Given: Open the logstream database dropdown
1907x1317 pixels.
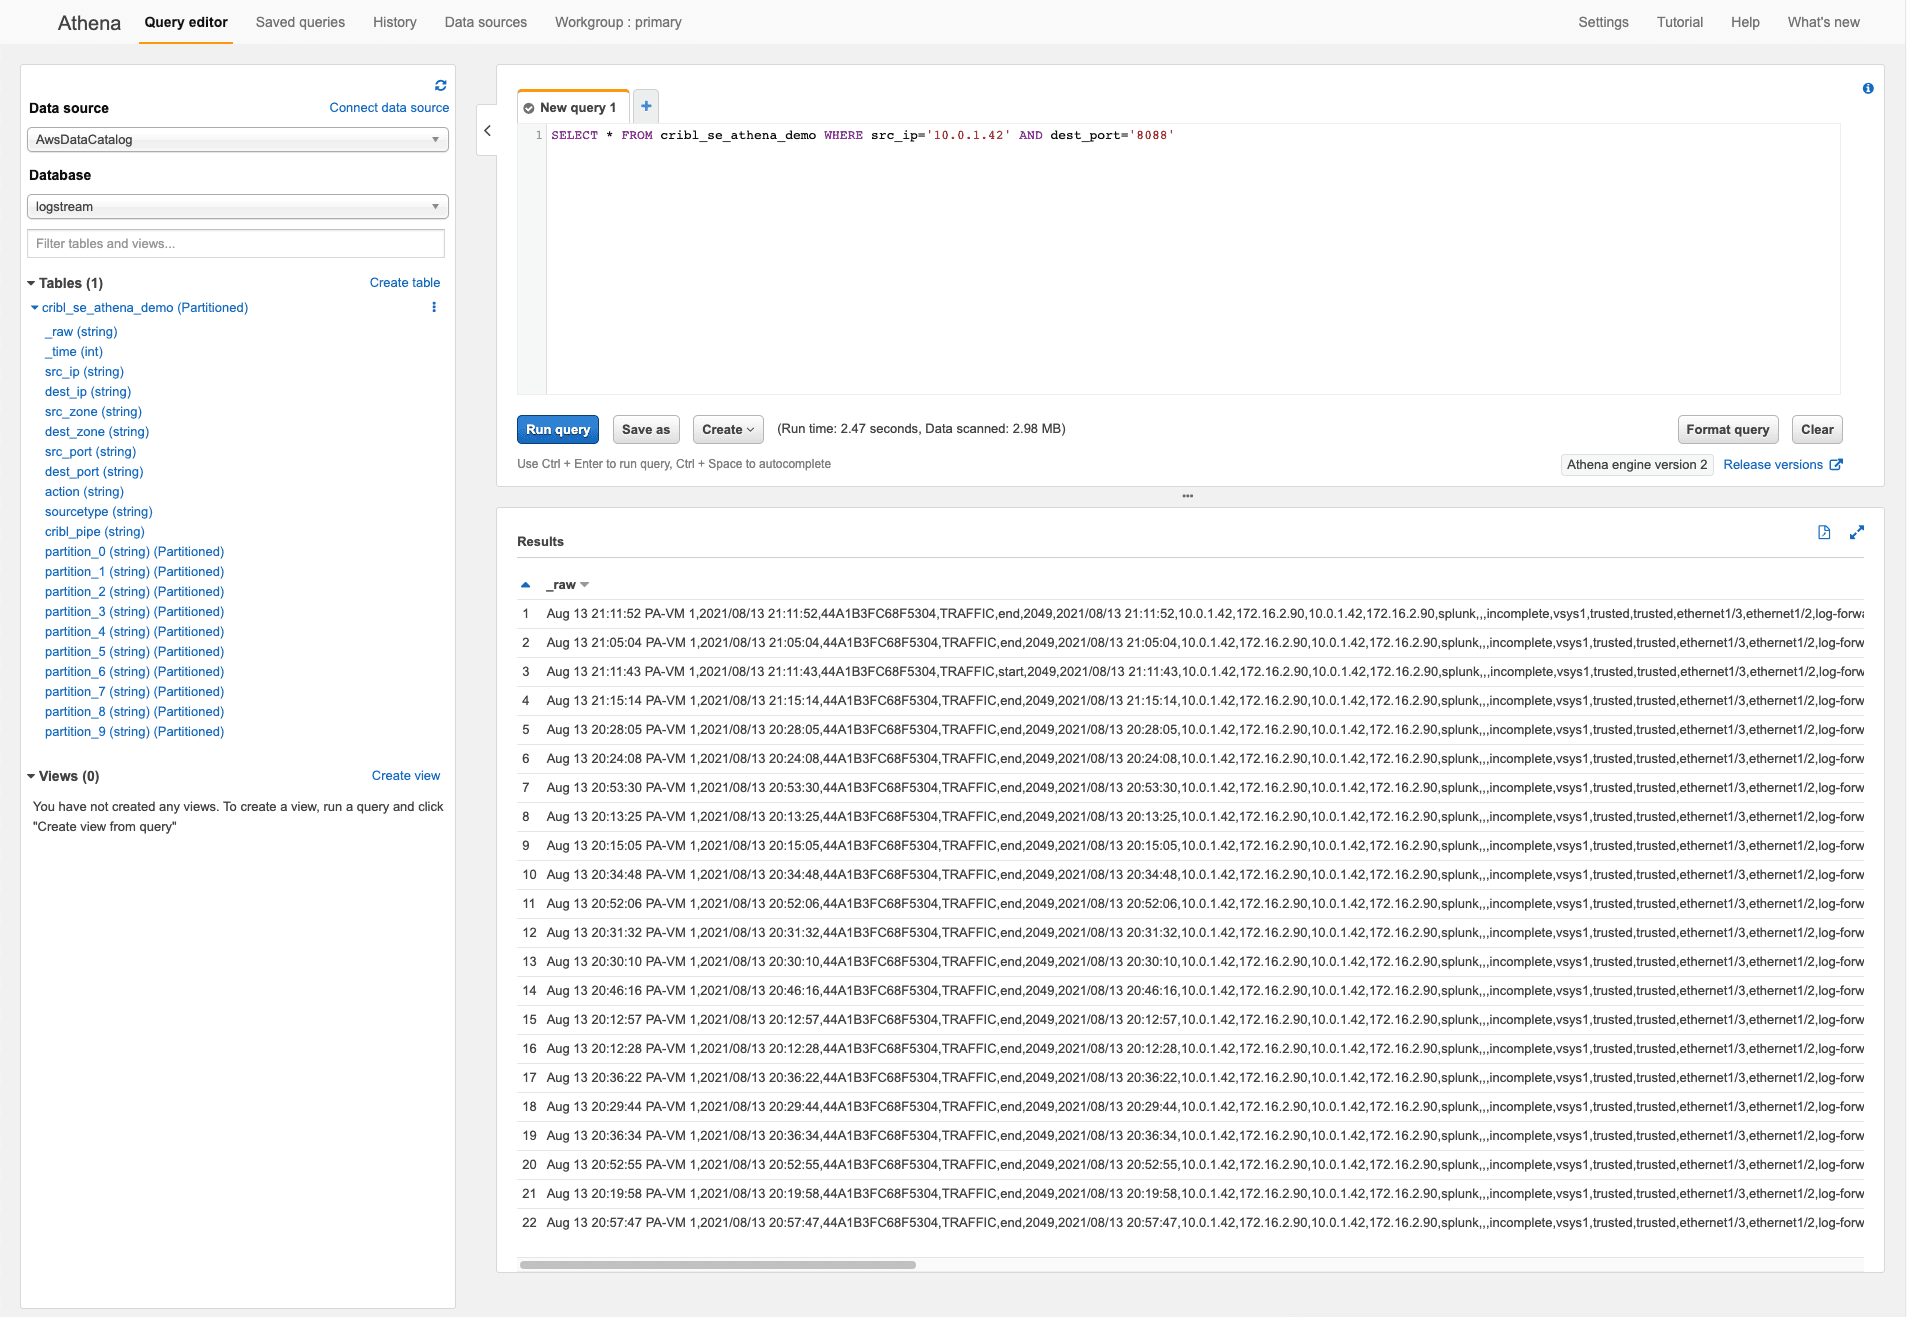Looking at the screenshot, I should point(237,207).
